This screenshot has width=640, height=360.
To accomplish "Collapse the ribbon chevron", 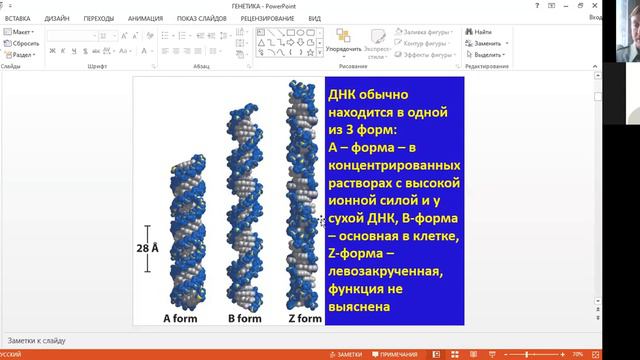I will pos(595,66).
